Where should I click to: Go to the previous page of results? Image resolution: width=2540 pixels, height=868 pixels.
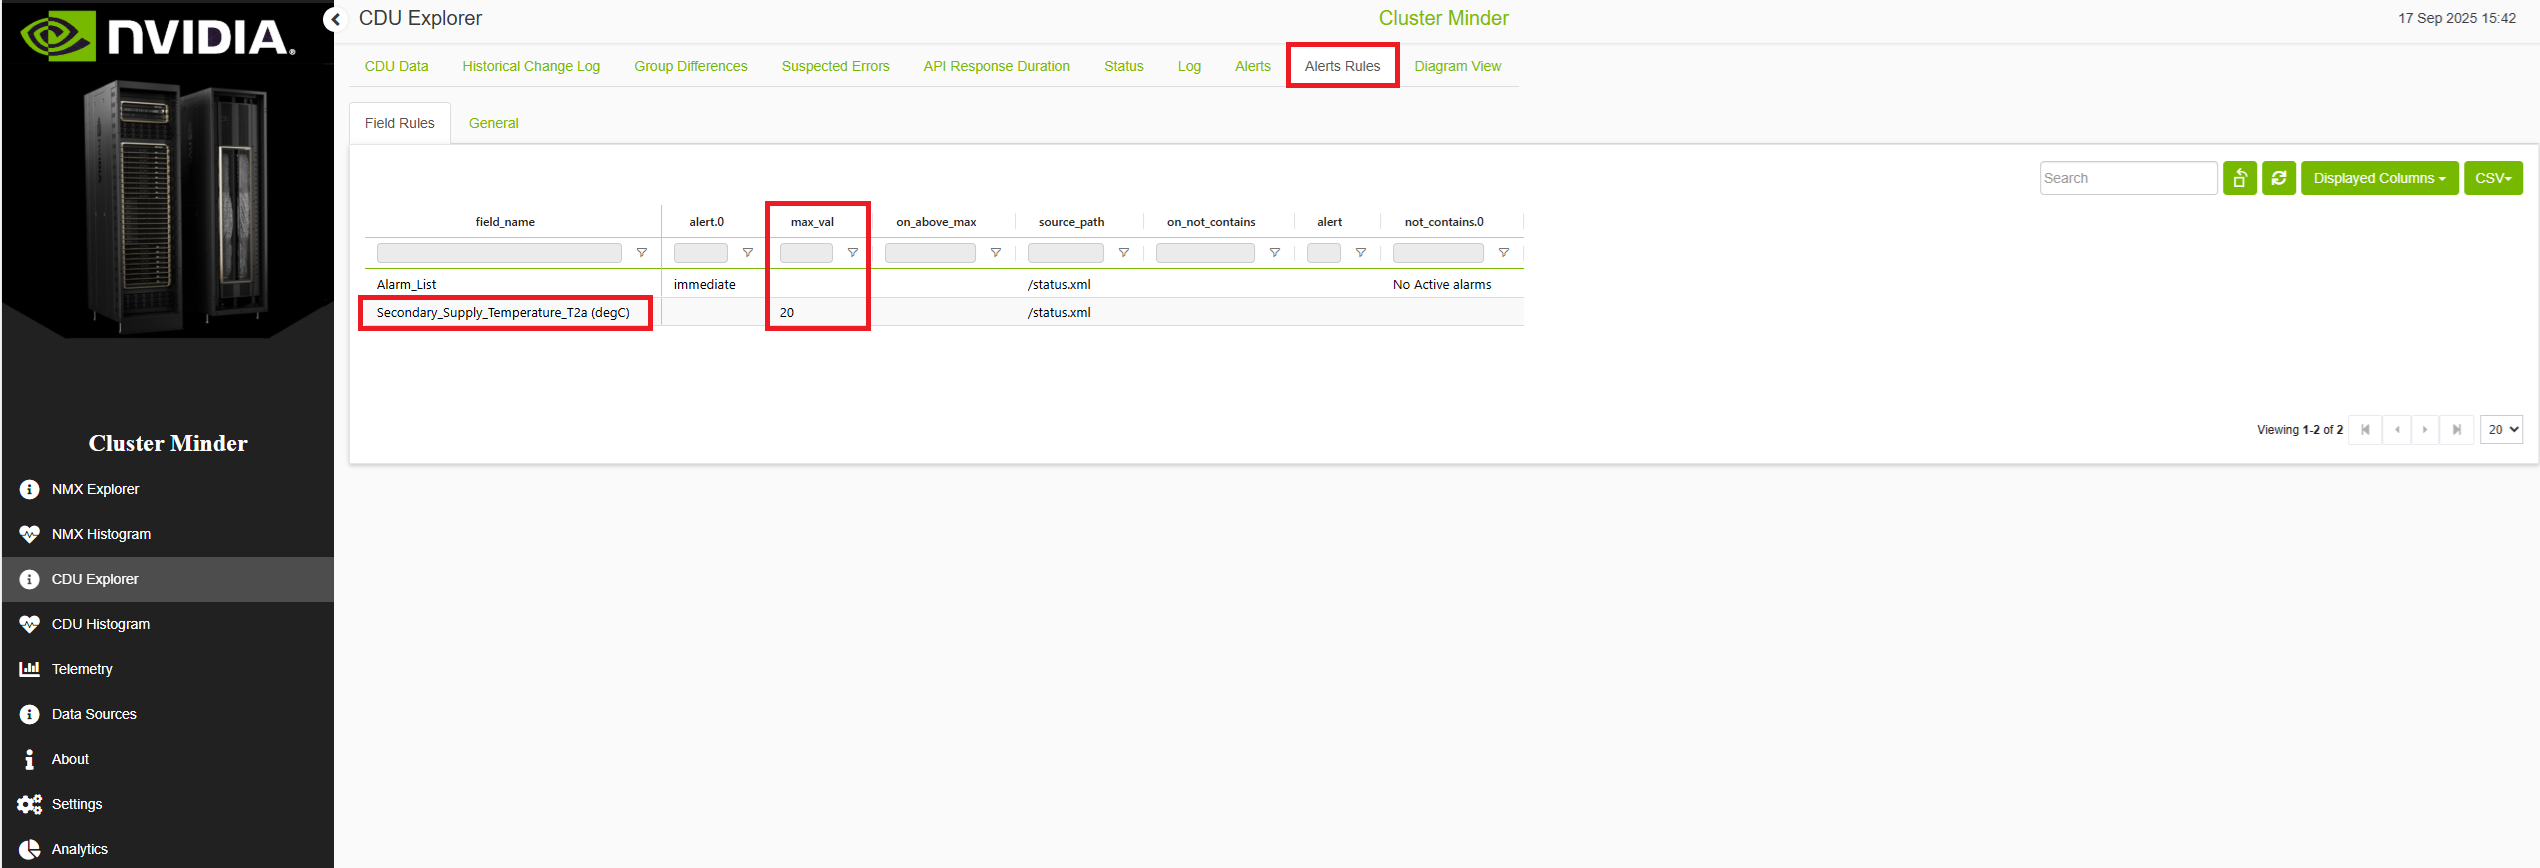(x=2397, y=430)
